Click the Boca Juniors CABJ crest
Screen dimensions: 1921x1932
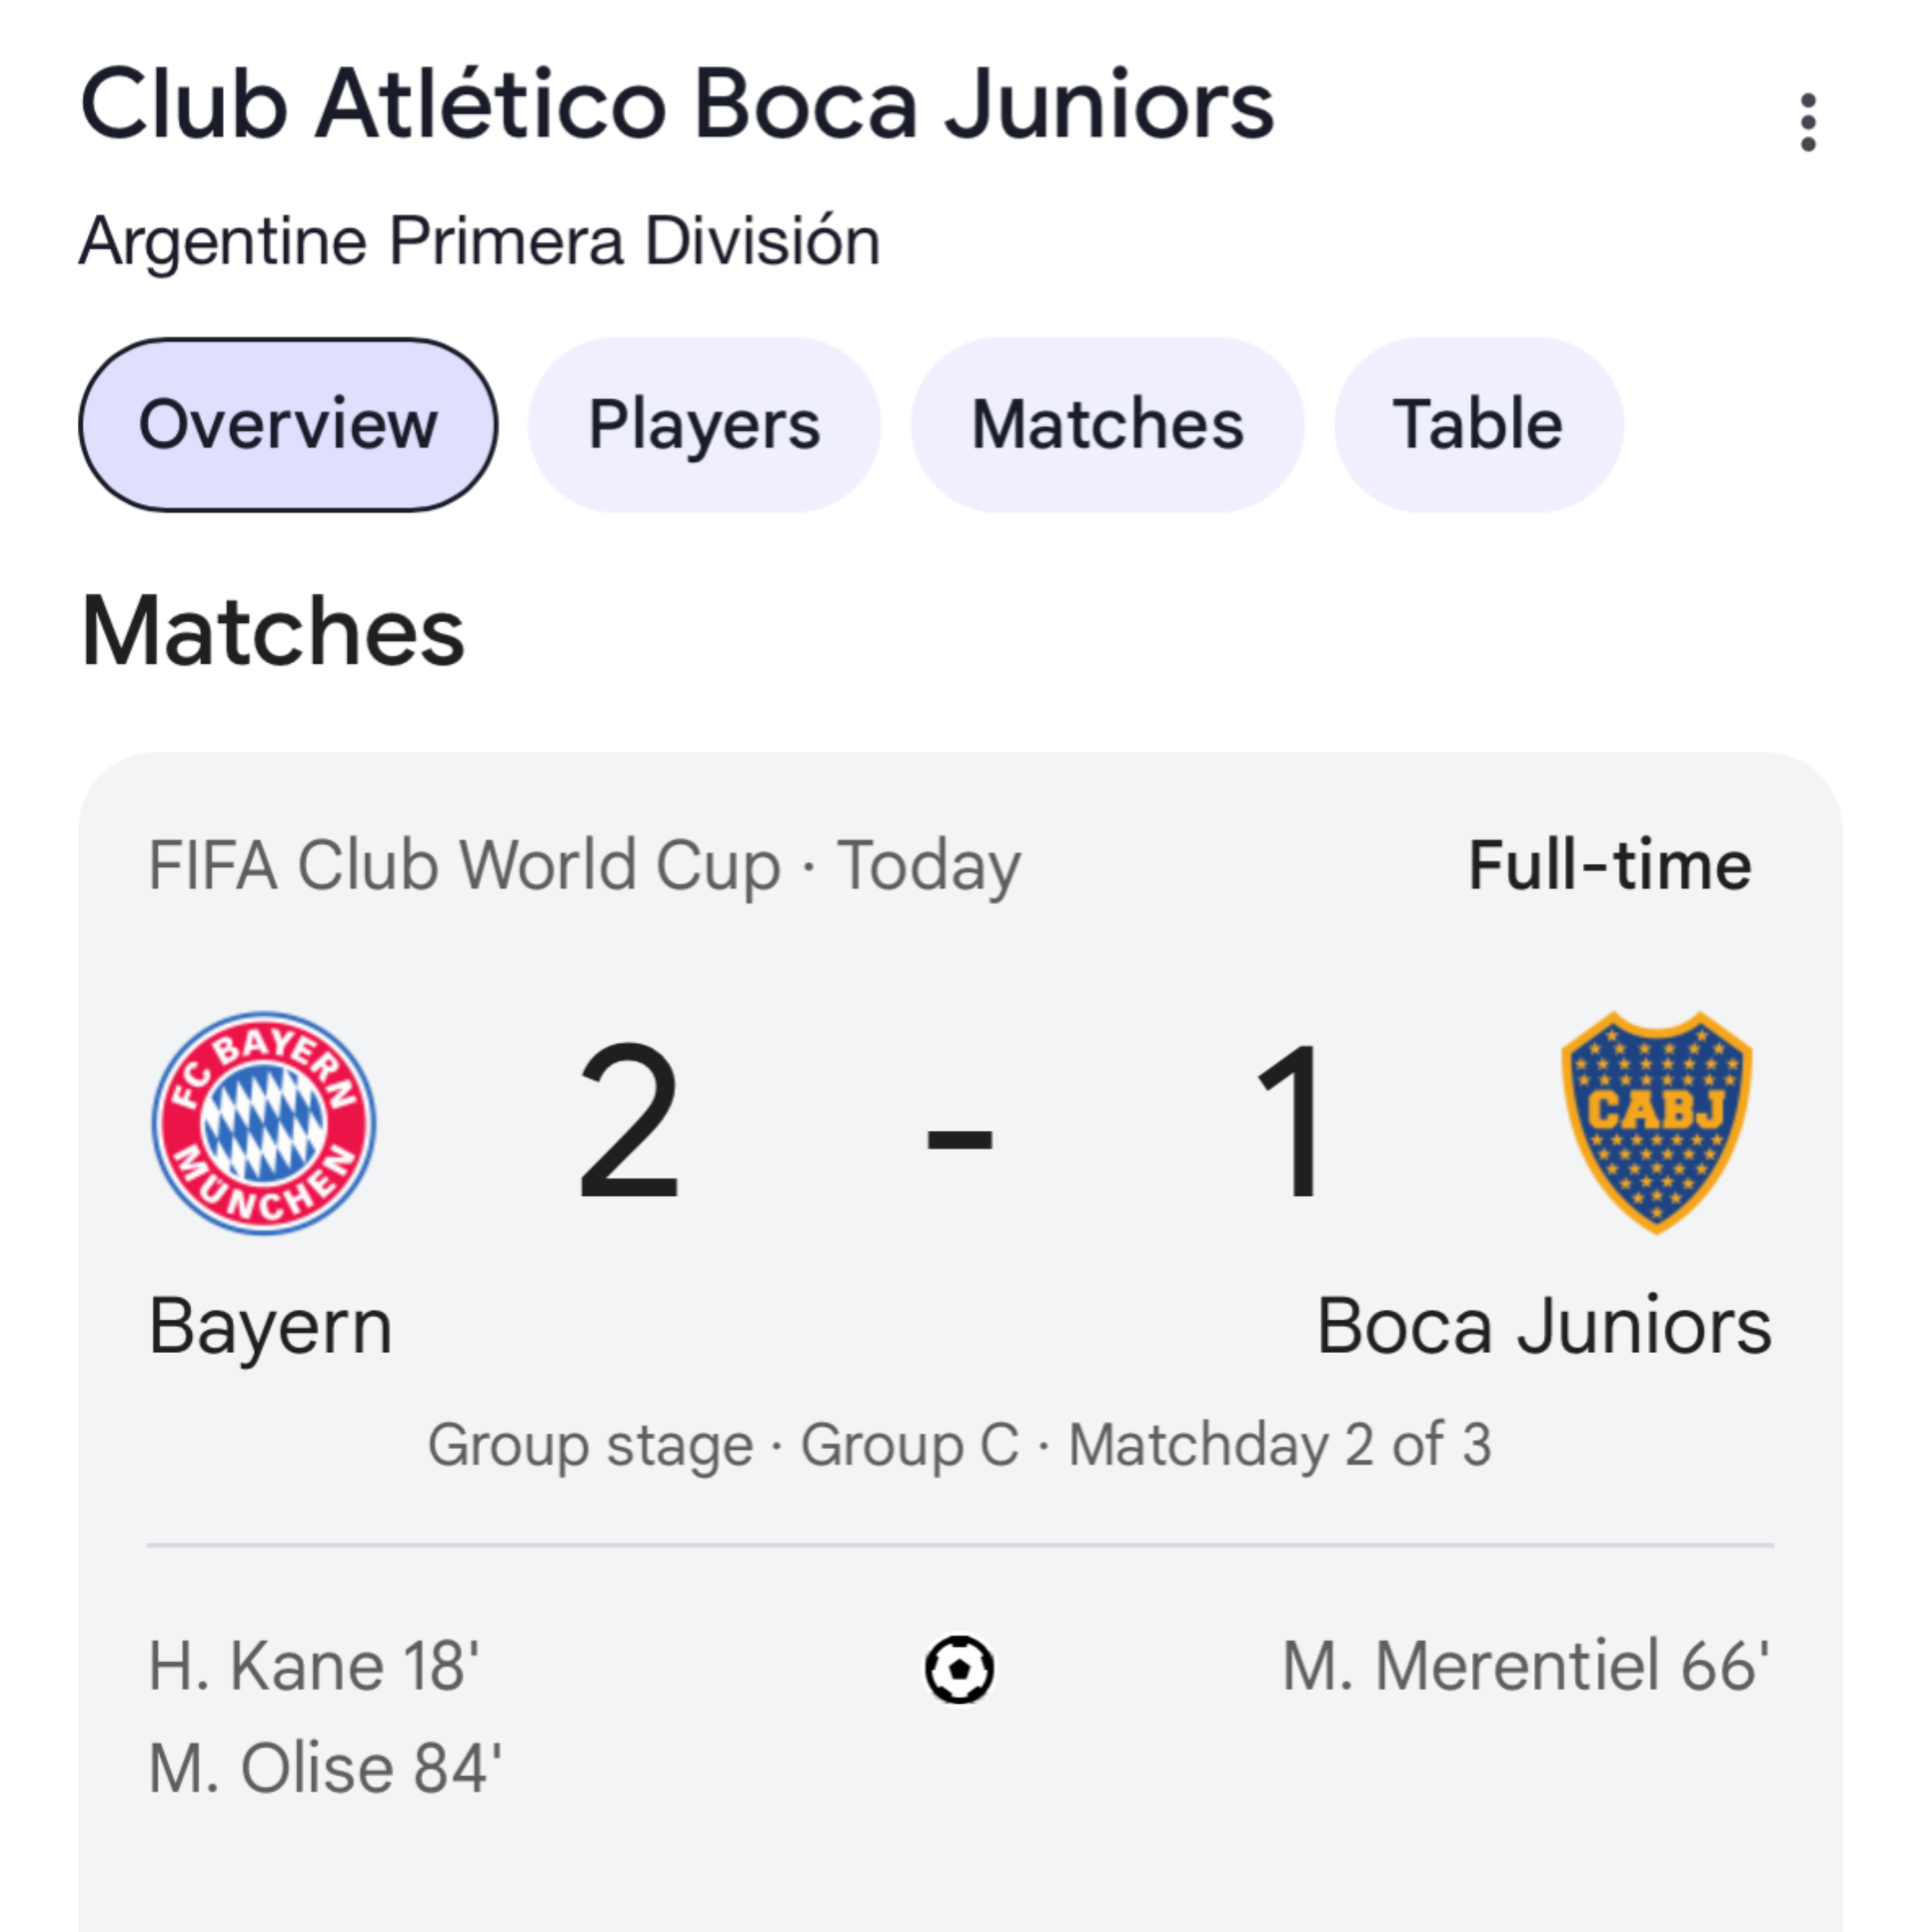pyautogui.click(x=1656, y=1122)
